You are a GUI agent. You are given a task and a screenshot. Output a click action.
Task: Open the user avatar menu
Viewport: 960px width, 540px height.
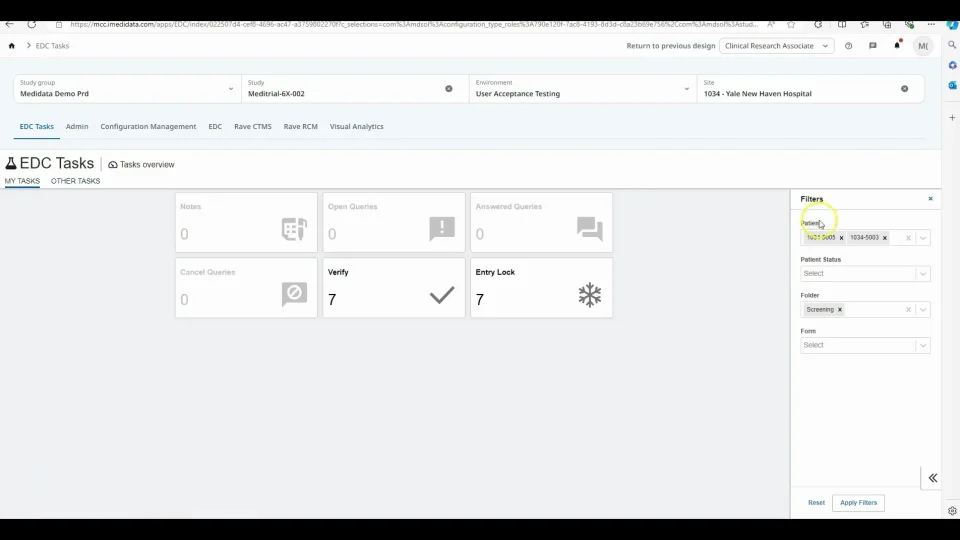(923, 46)
